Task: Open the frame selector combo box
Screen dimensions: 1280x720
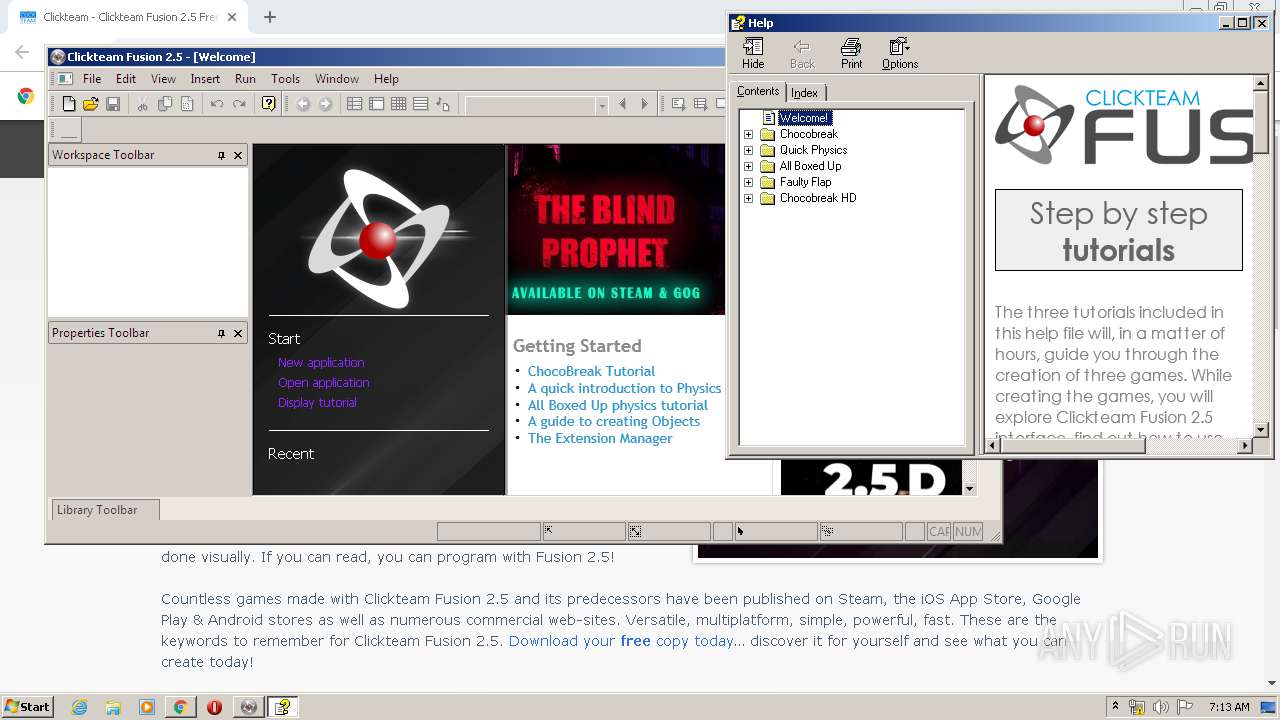Action: click(x=536, y=105)
